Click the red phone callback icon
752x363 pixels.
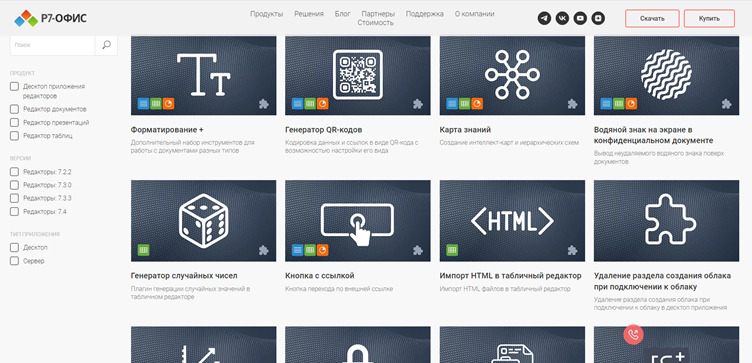tap(633, 335)
